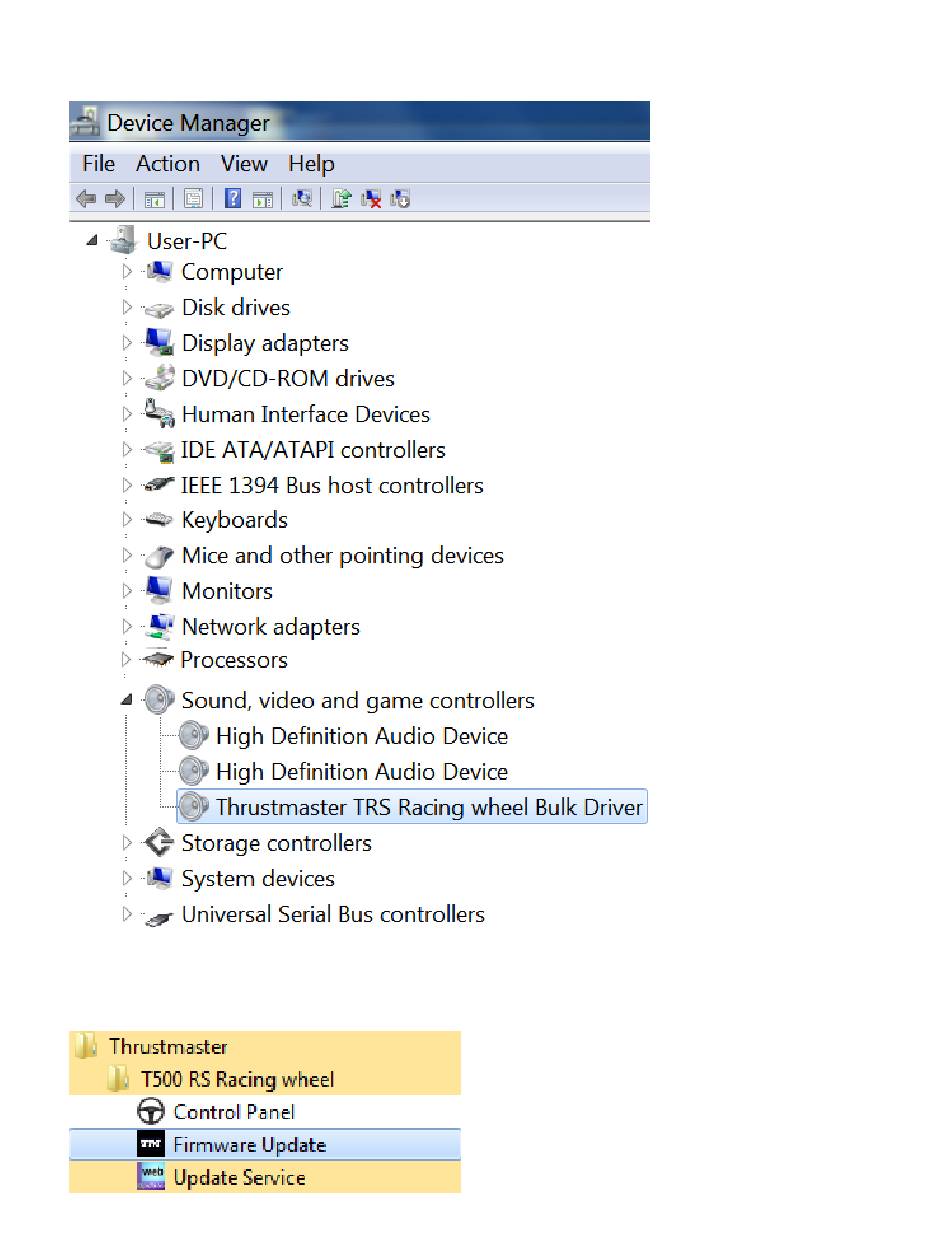
Task: Select the 'Processors' label
Action: pyautogui.click(x=234, y=660)
